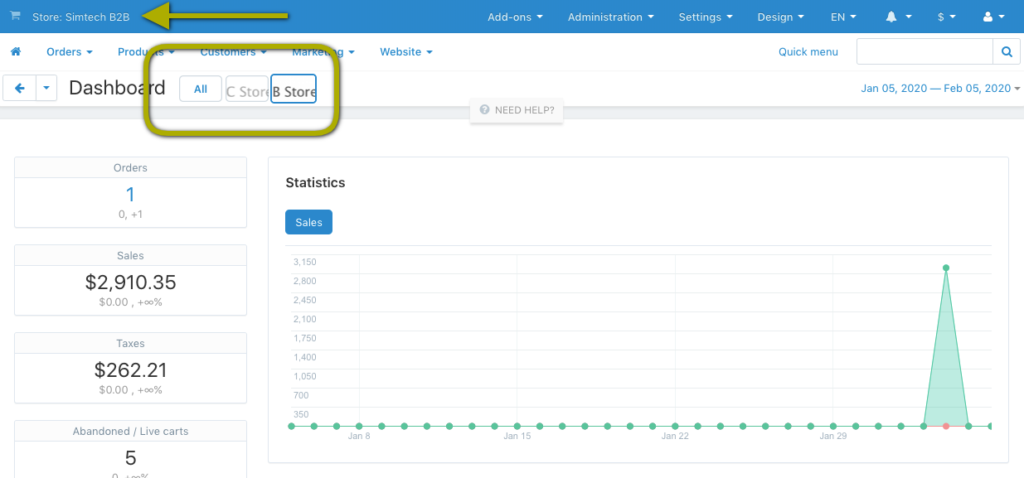The width and height of the screenshot is (1024, 478).
Task: Click the $2,910.35 sales value
Action: pos(131,282)
